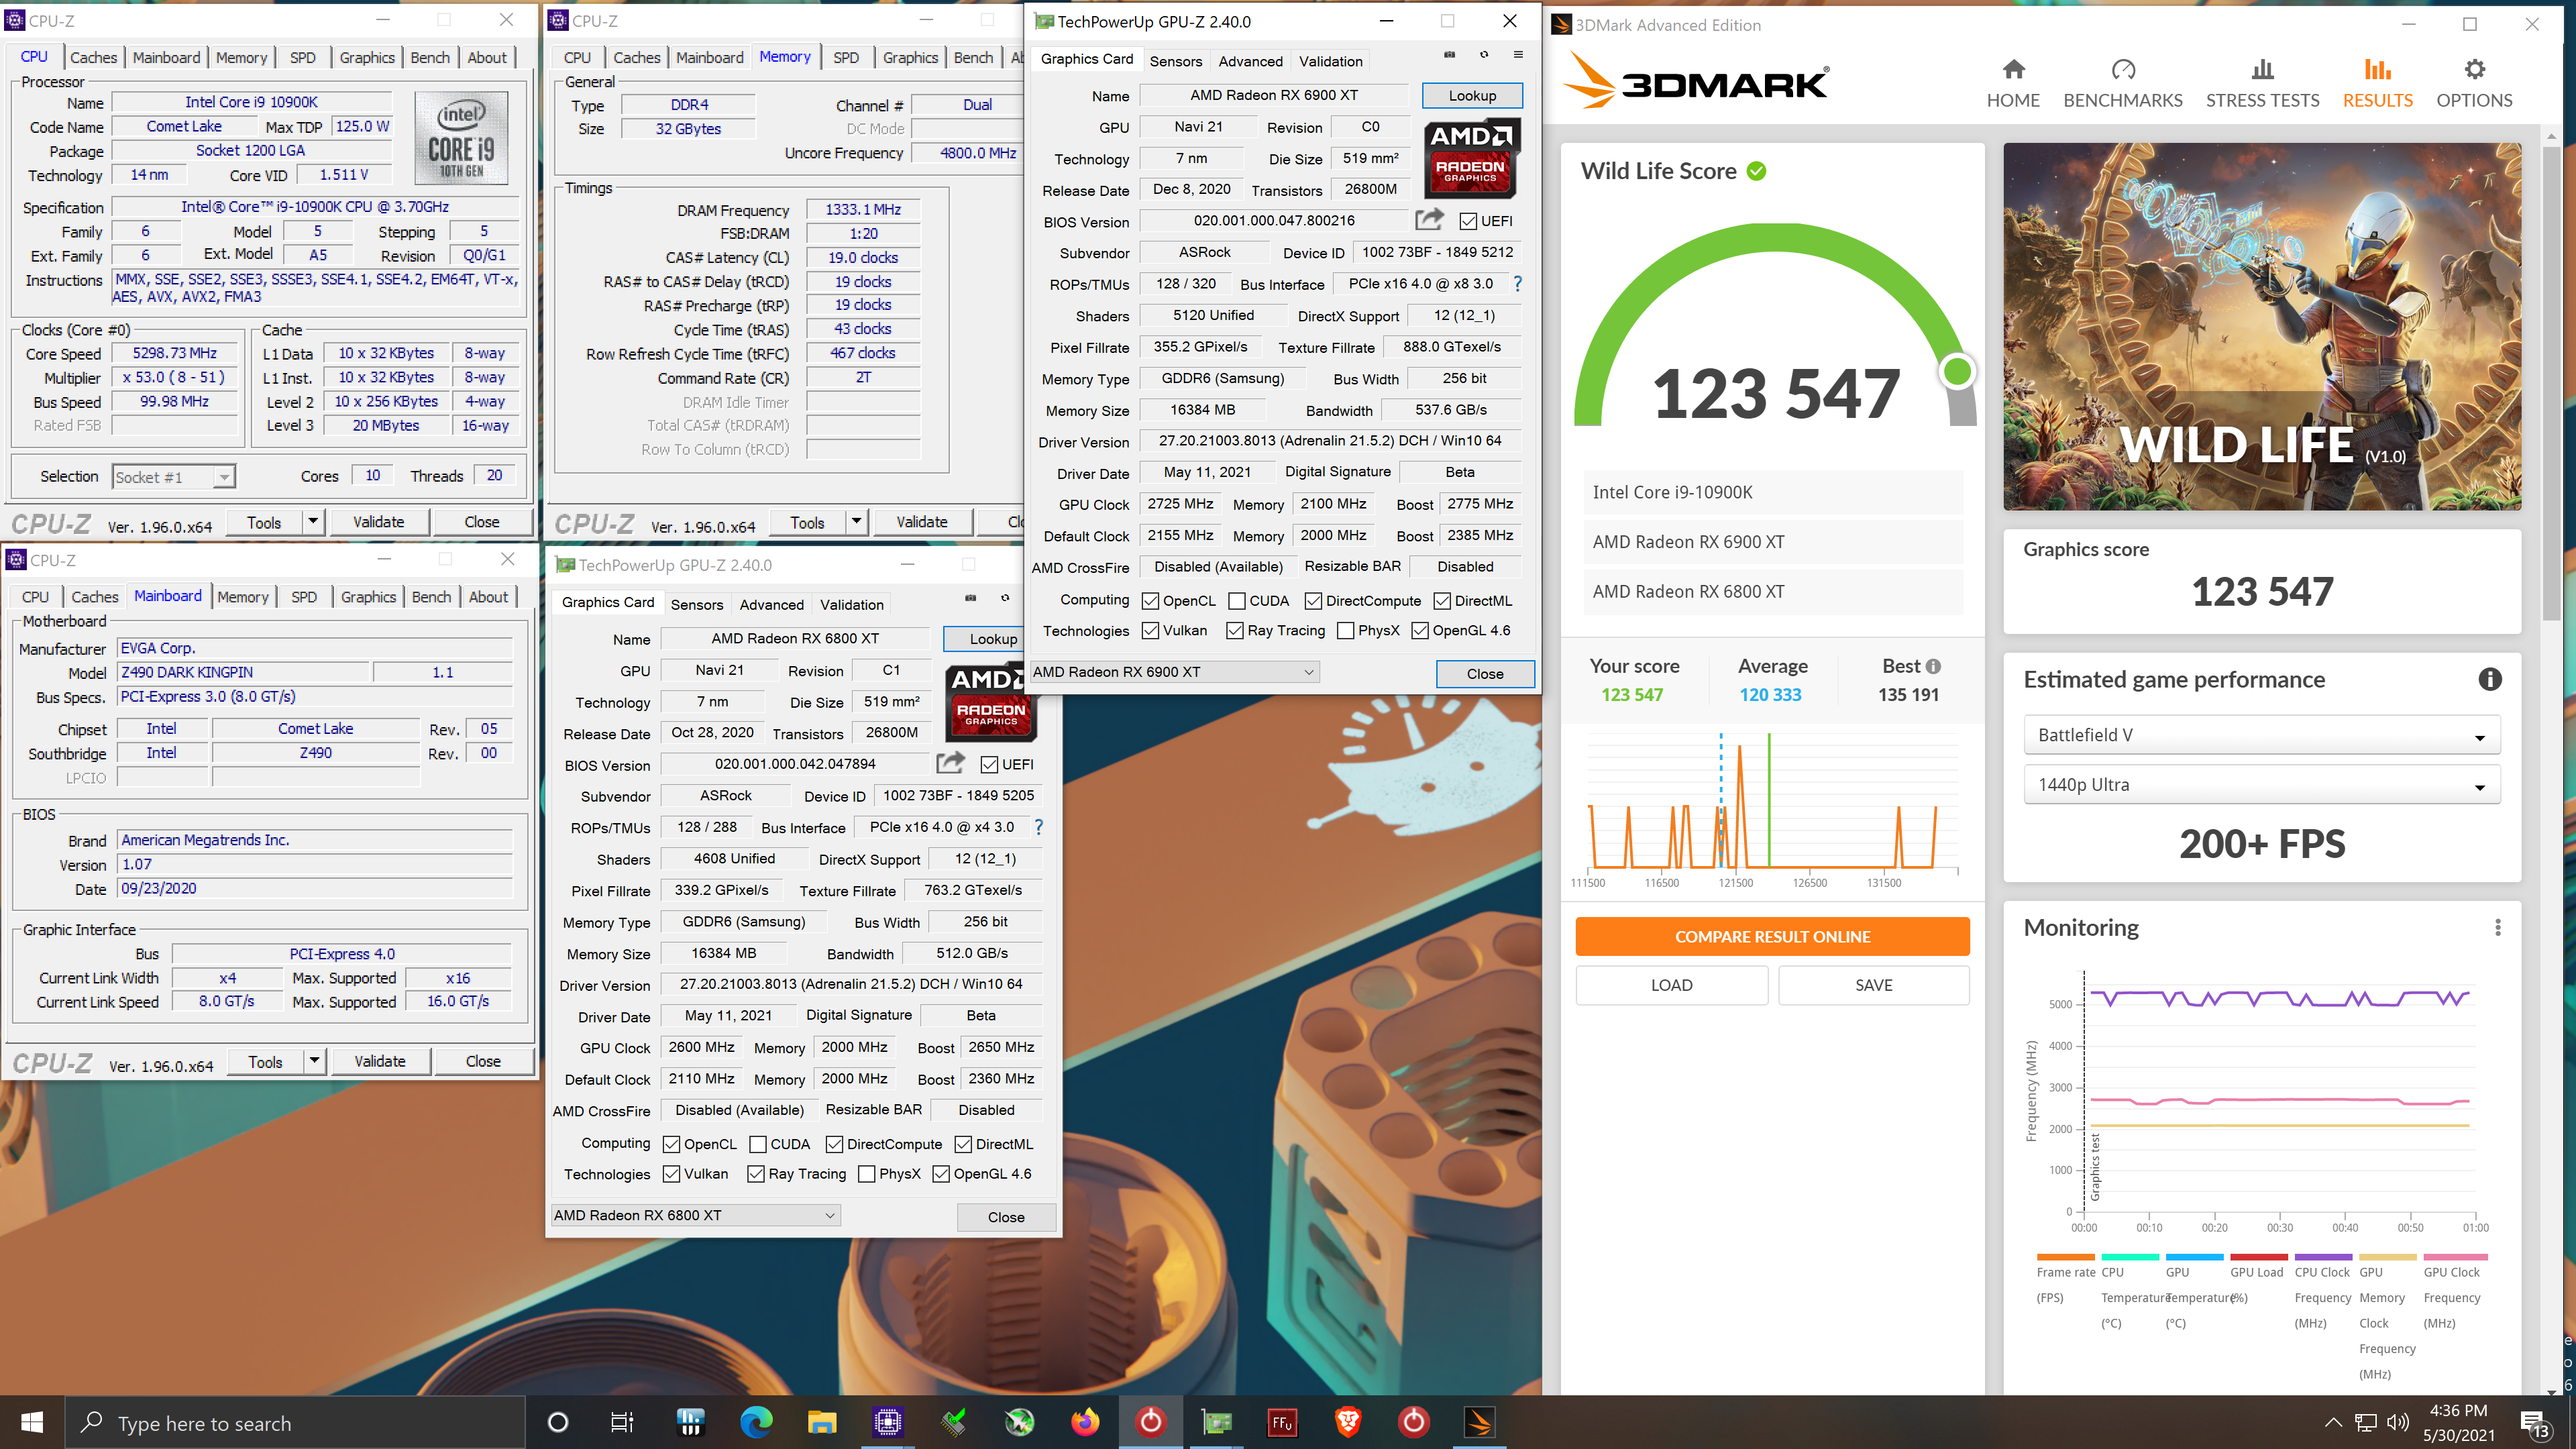Open Validation tab in RX 6900 XT GPU-Z

click(x=1330, y=61)
